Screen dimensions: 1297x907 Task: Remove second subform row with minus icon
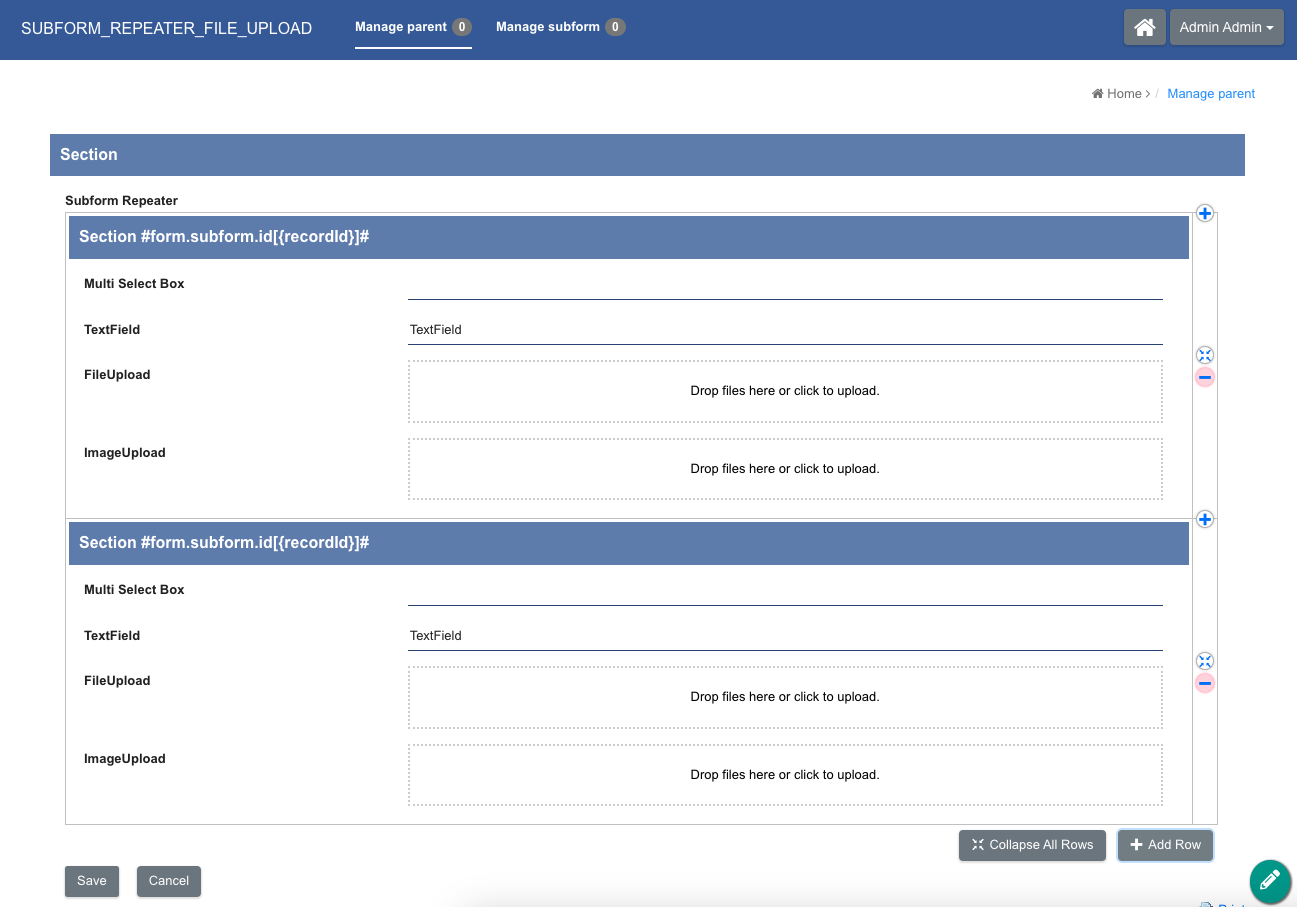point(1205,683)
